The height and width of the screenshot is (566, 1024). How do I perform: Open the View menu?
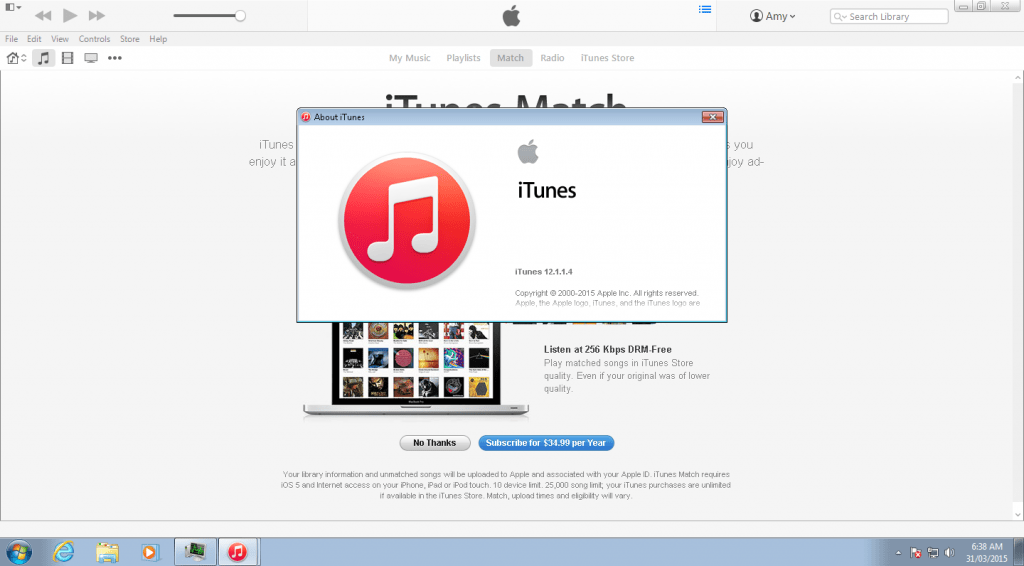[x=60, y=39]
